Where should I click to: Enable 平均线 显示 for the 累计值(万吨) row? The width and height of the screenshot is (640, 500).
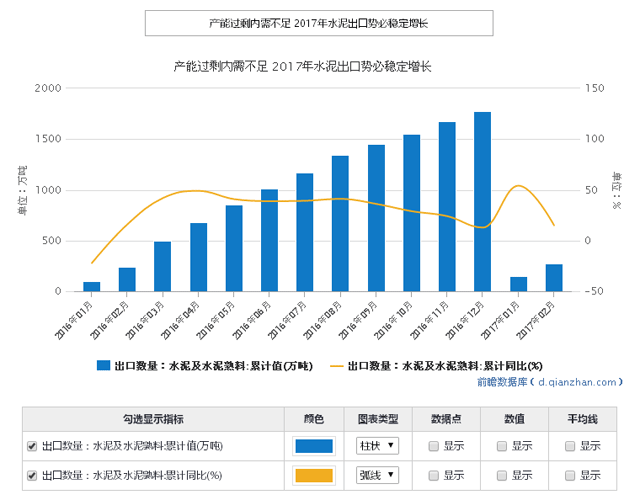tap(570, 446)
